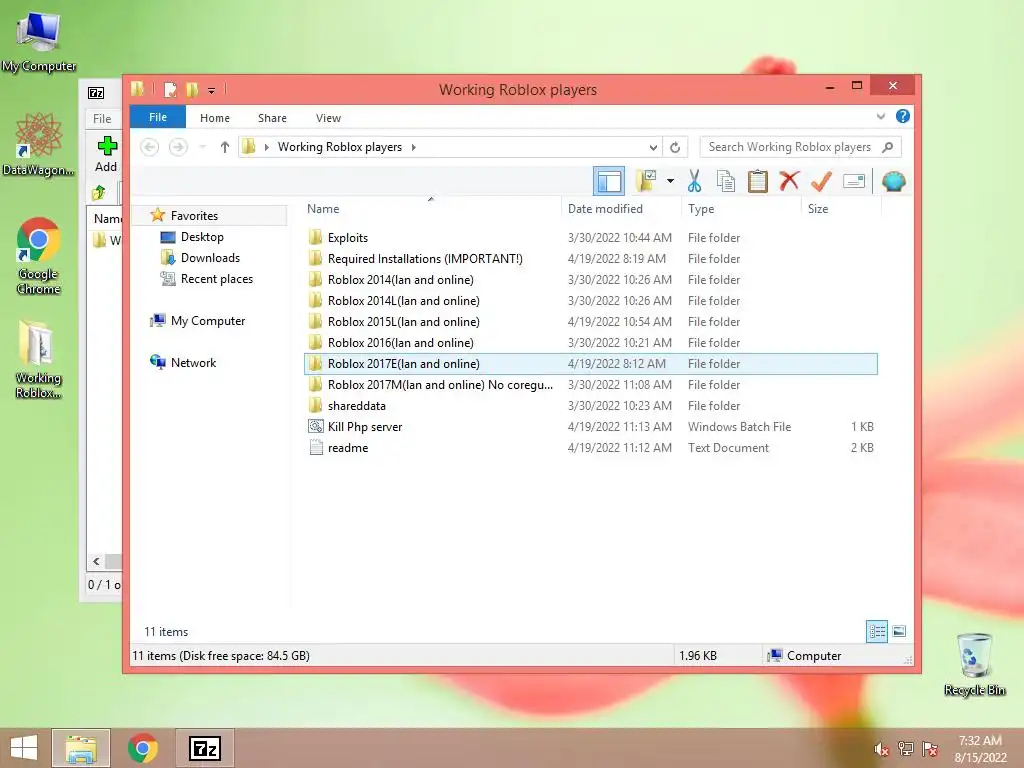1024x768 pixels.
Task: Click the Cut scissors icon
Action: click(x=694, y=181)
